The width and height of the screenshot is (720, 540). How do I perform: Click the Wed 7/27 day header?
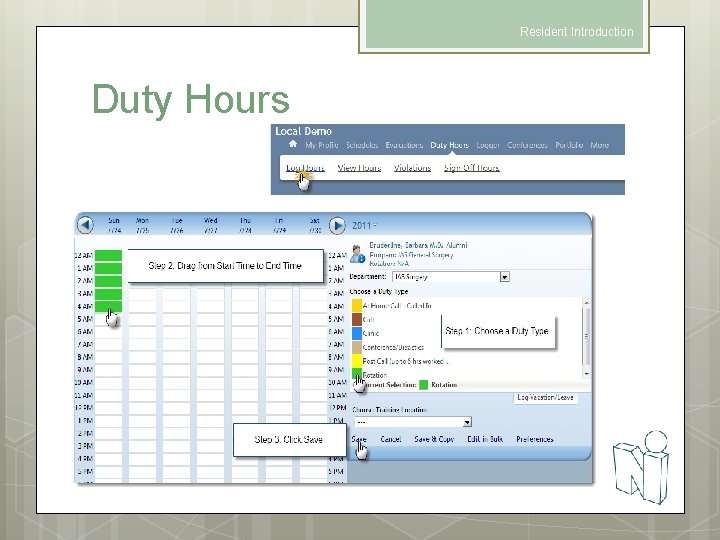(x=211, y=225)
